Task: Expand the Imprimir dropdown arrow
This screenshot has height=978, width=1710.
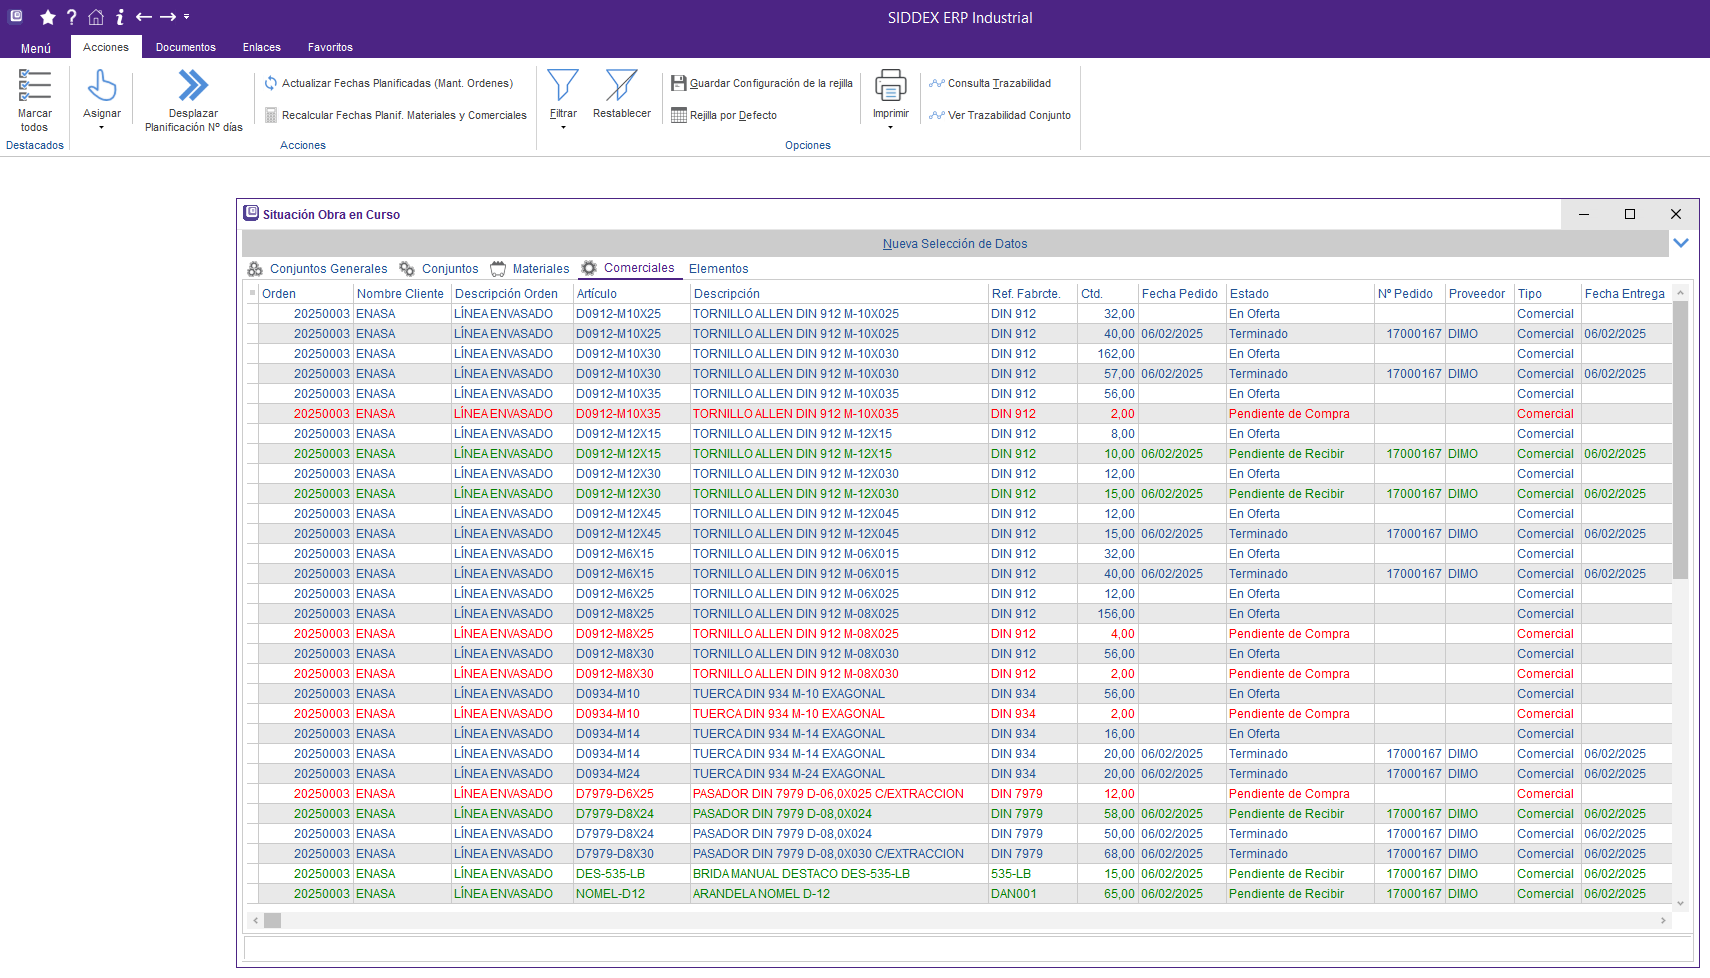Action: tap(890, 128)
